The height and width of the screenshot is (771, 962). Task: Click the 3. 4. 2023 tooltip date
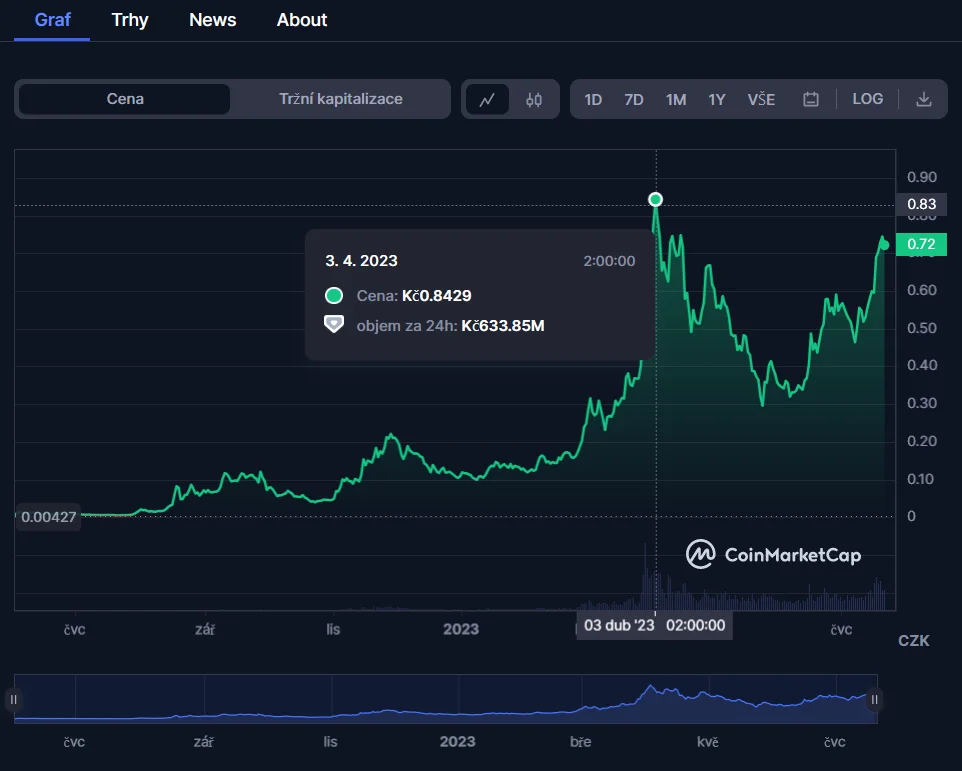click(361, 261)
